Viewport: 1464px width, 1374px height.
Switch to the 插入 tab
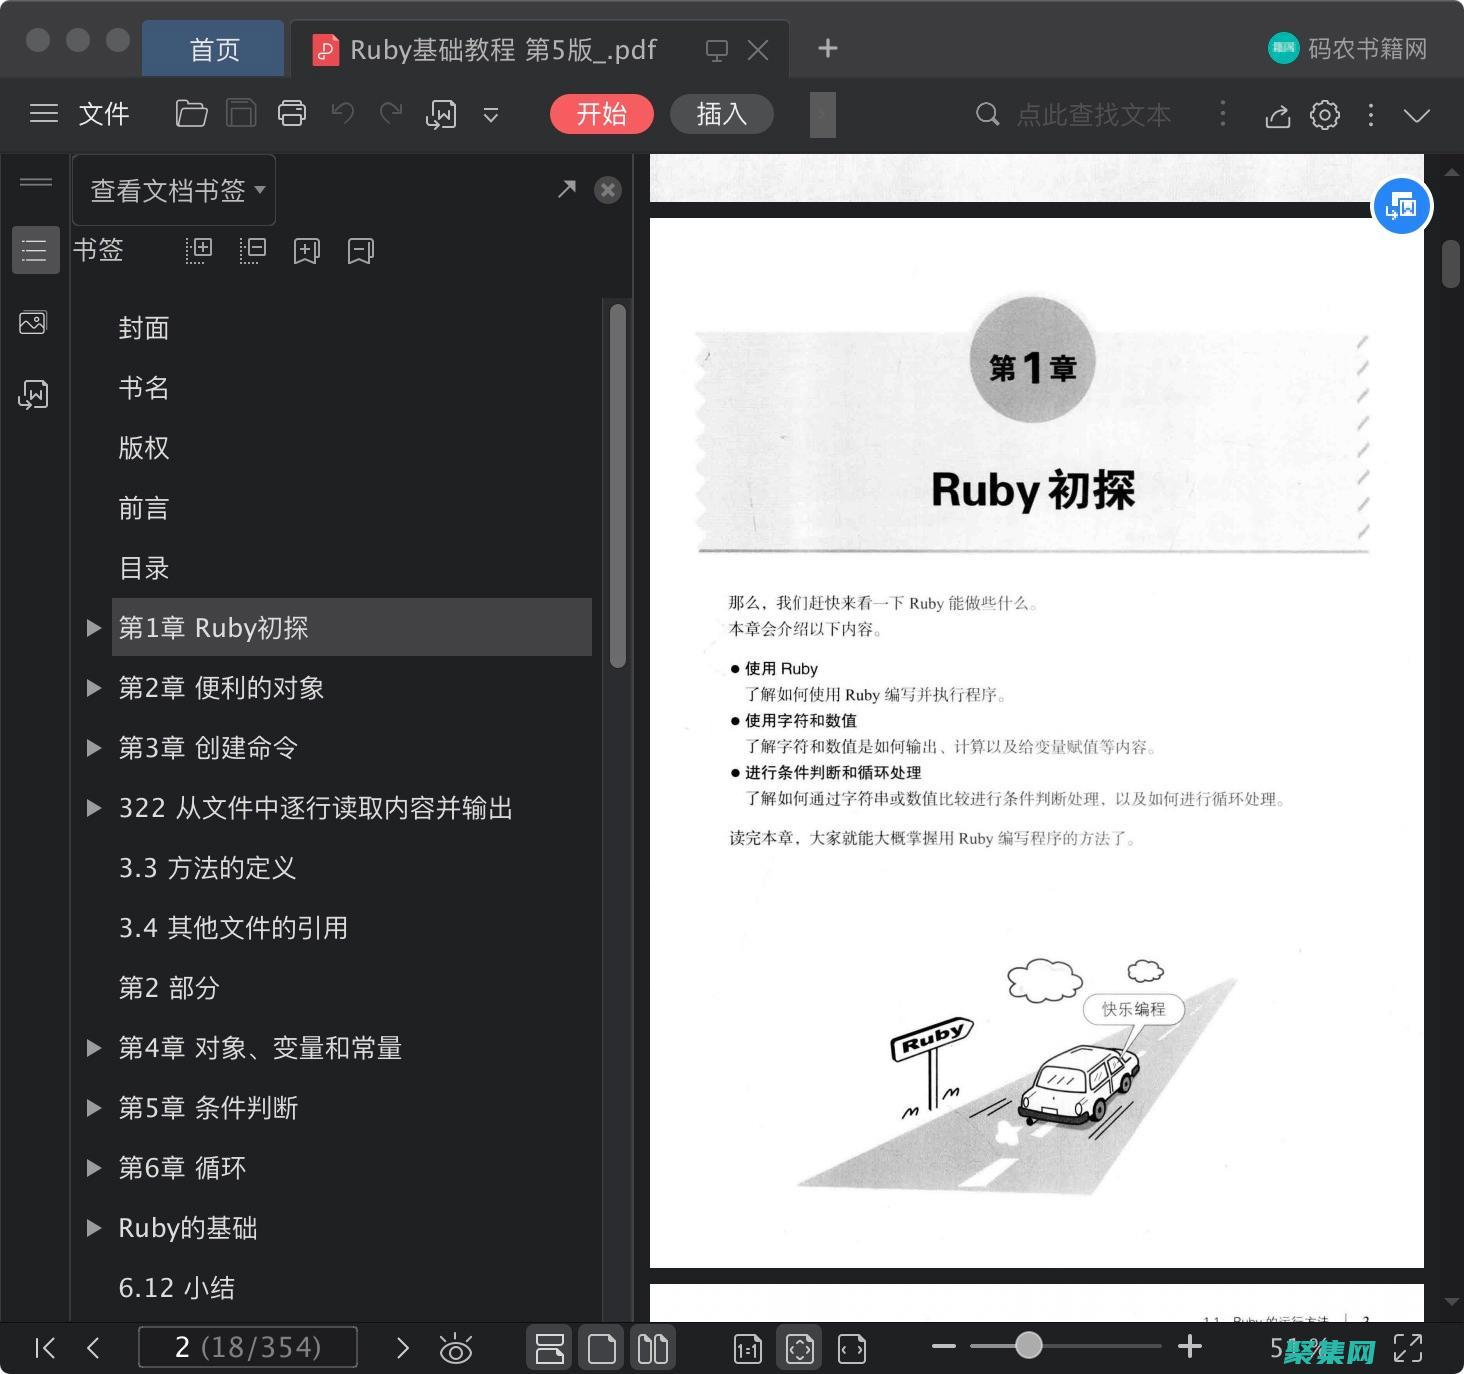click(x=721, y=114)
